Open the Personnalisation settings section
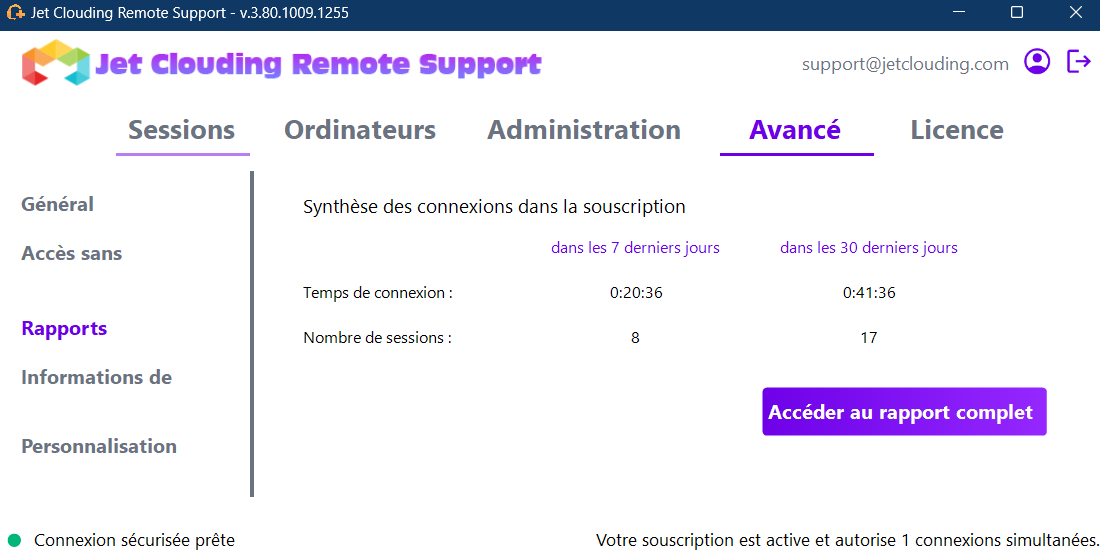Viewport: 1100px width, 551px height. [x=99, y=446]
